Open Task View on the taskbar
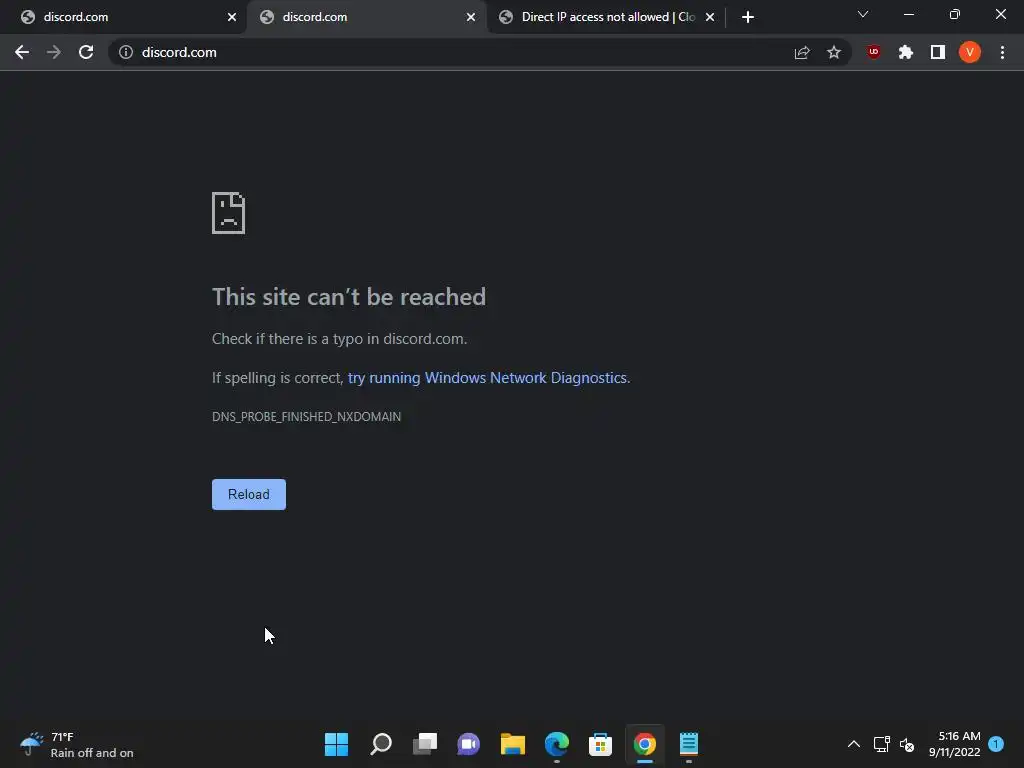The height and width of the screenshot is (768, 1024). 424,744
